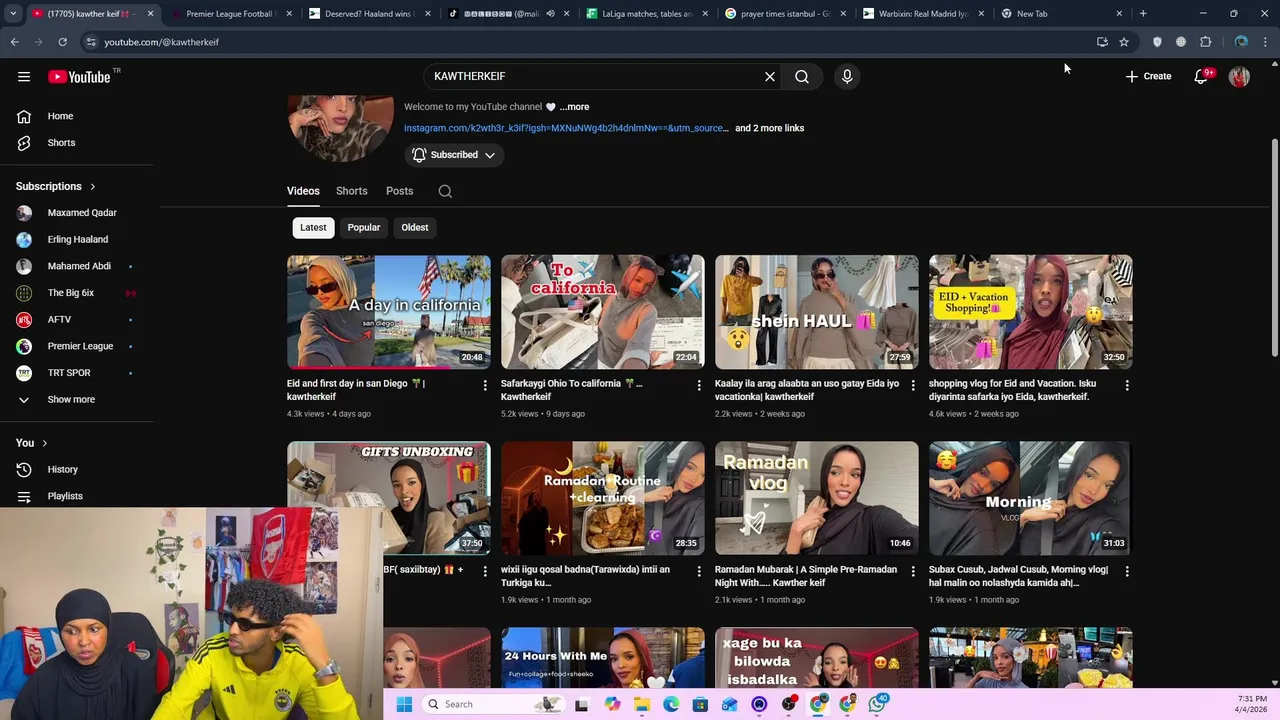Open a new browser tab with plus
This screenshot has width=1280, height=720.
(x=1143, y=14)
